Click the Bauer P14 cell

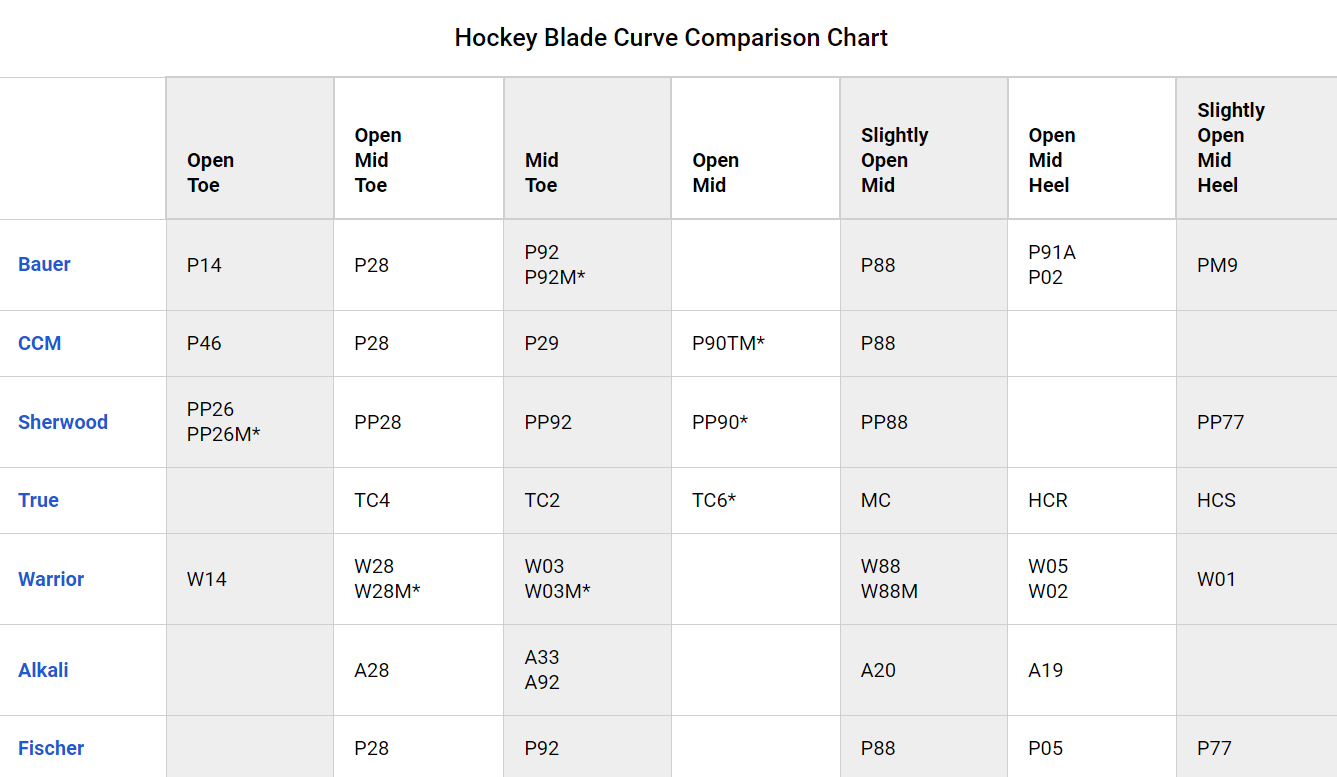pos(204,265)
